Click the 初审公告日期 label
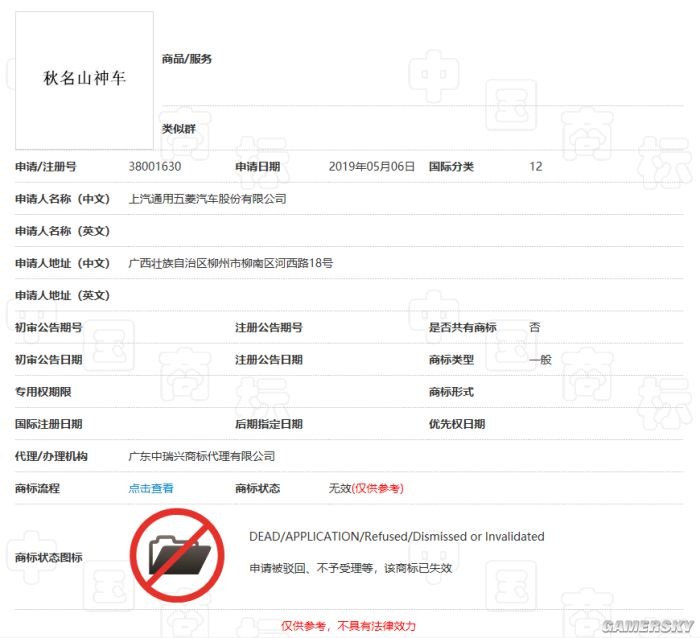Image resolution: width=700 pixels, height=638 pixels. click(49, 359)
